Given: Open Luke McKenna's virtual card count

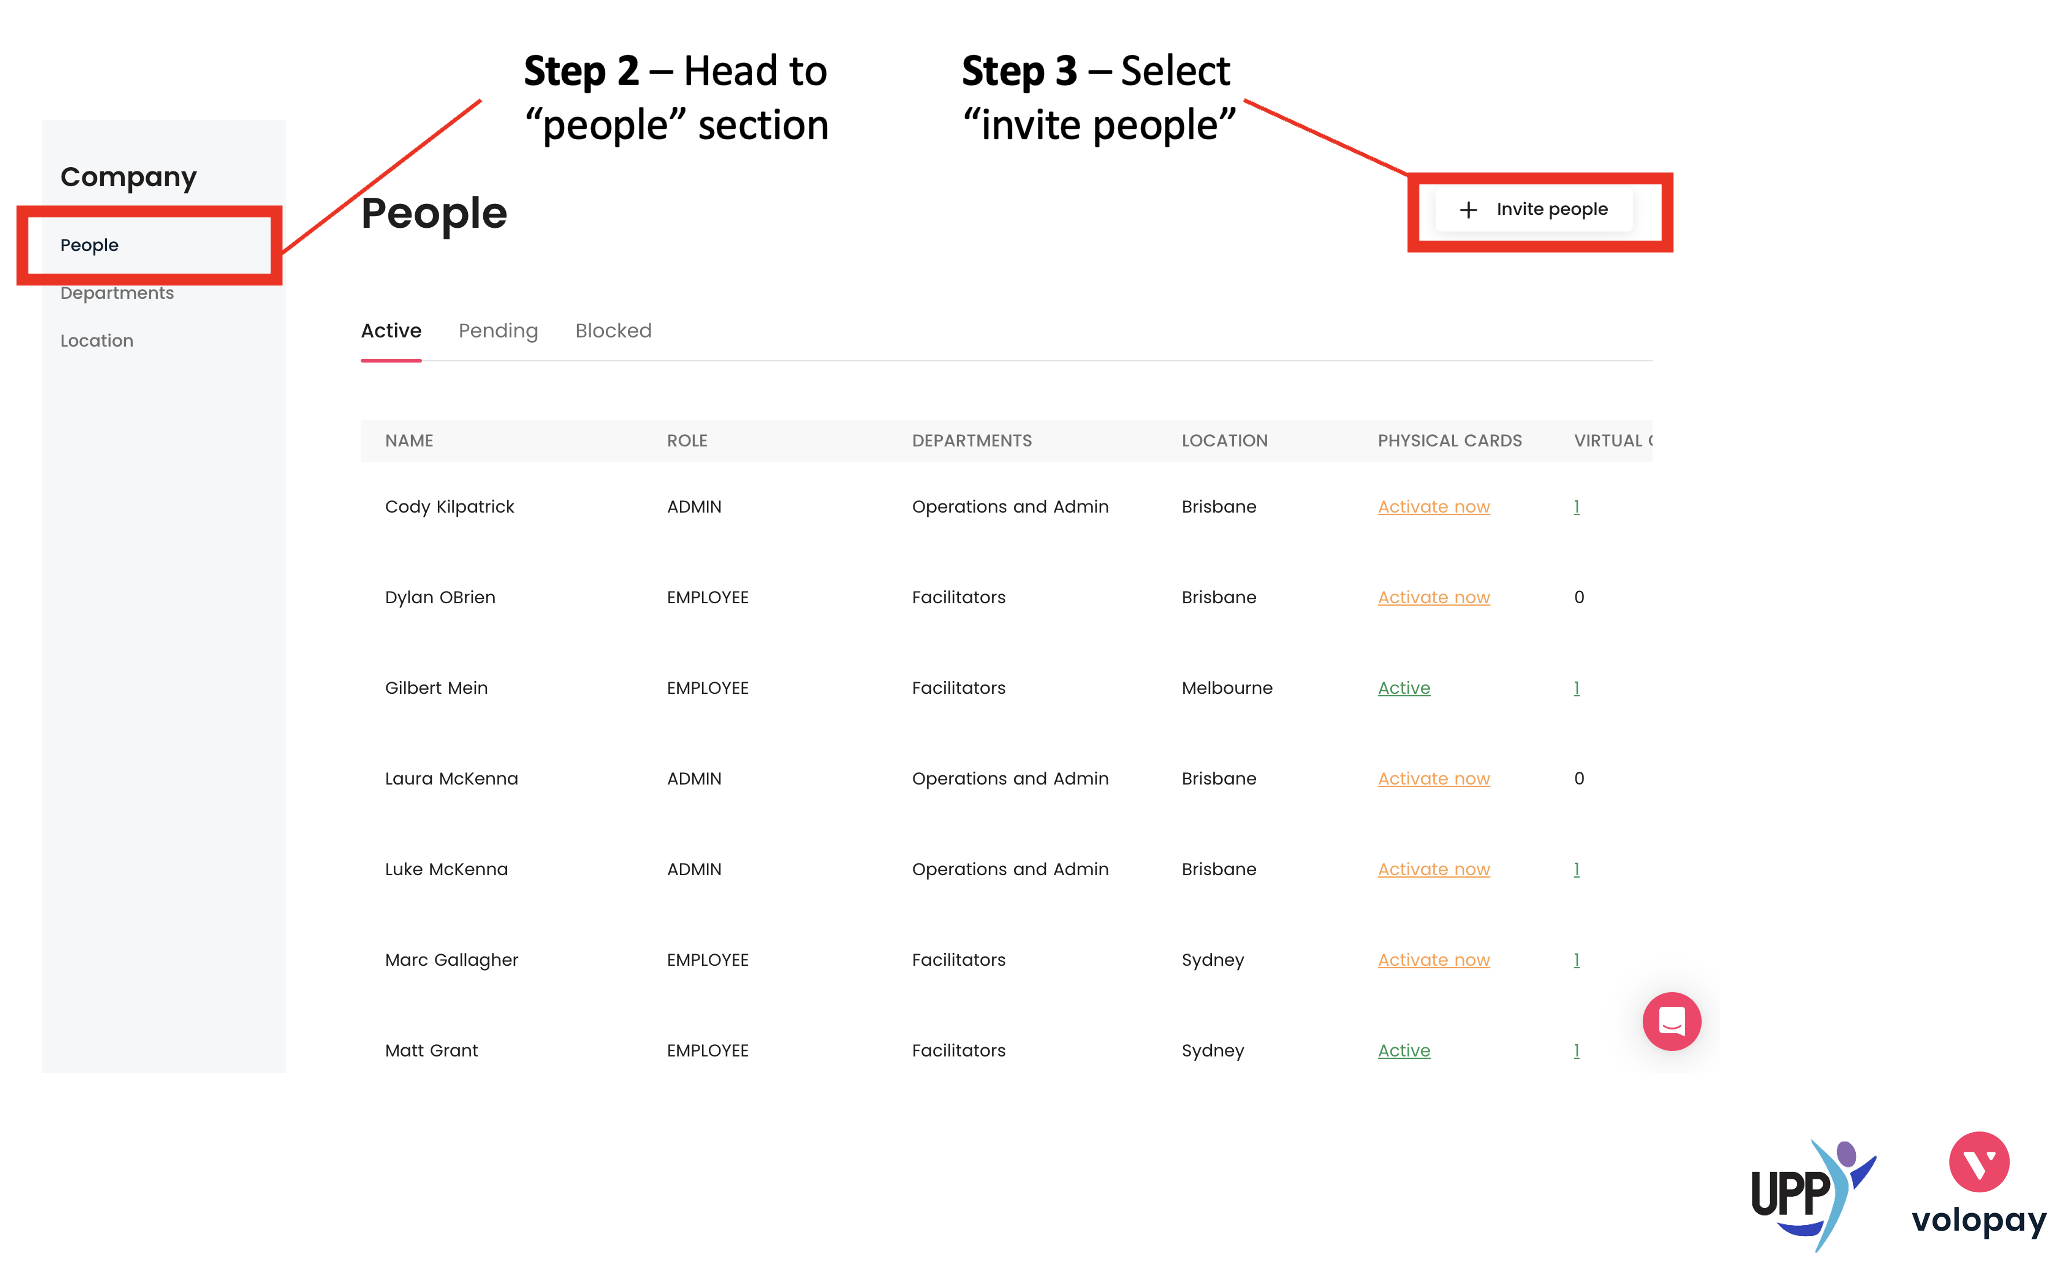Looking at the screenshot, I should click(1576, 869).
